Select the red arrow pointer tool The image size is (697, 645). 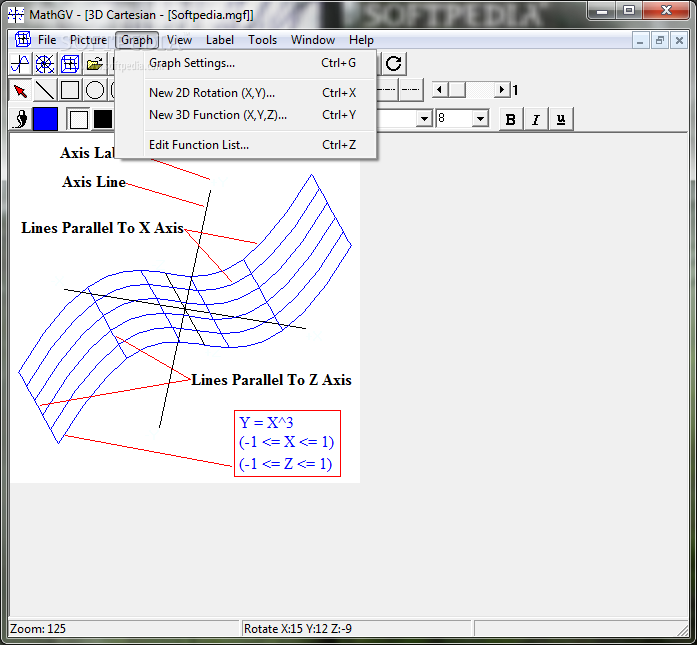point(20,90)
